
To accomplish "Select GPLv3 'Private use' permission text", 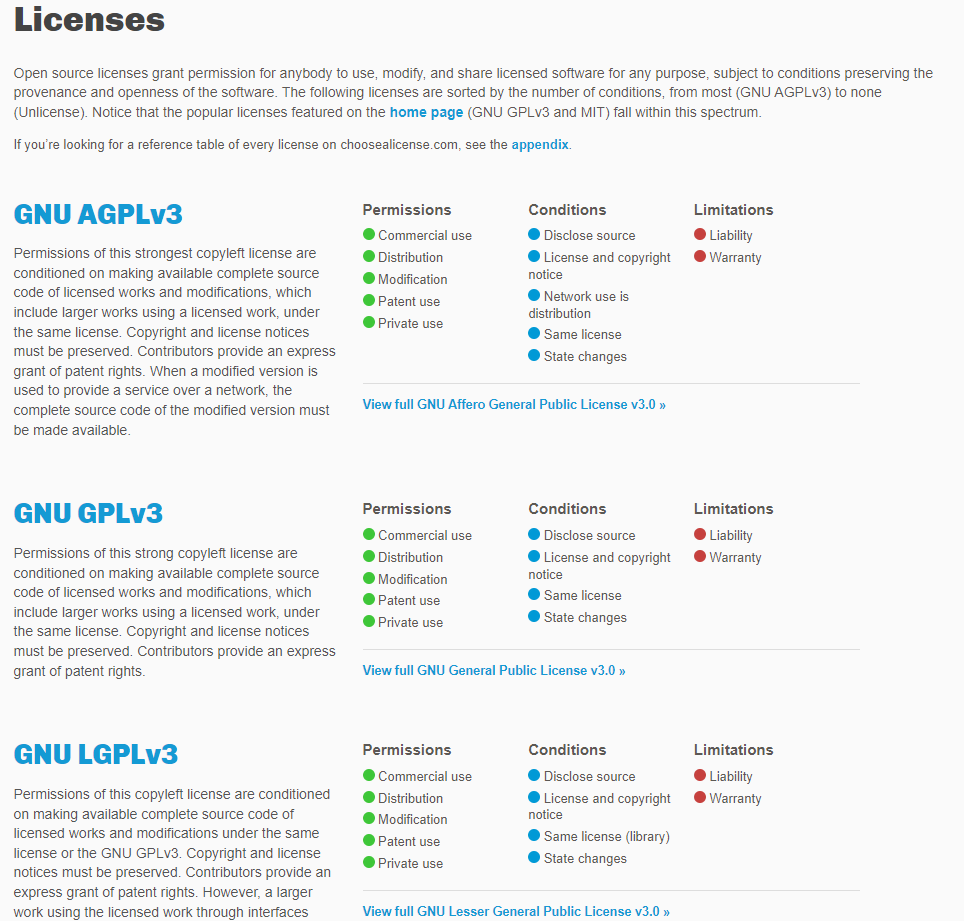I will coord(410,623).
